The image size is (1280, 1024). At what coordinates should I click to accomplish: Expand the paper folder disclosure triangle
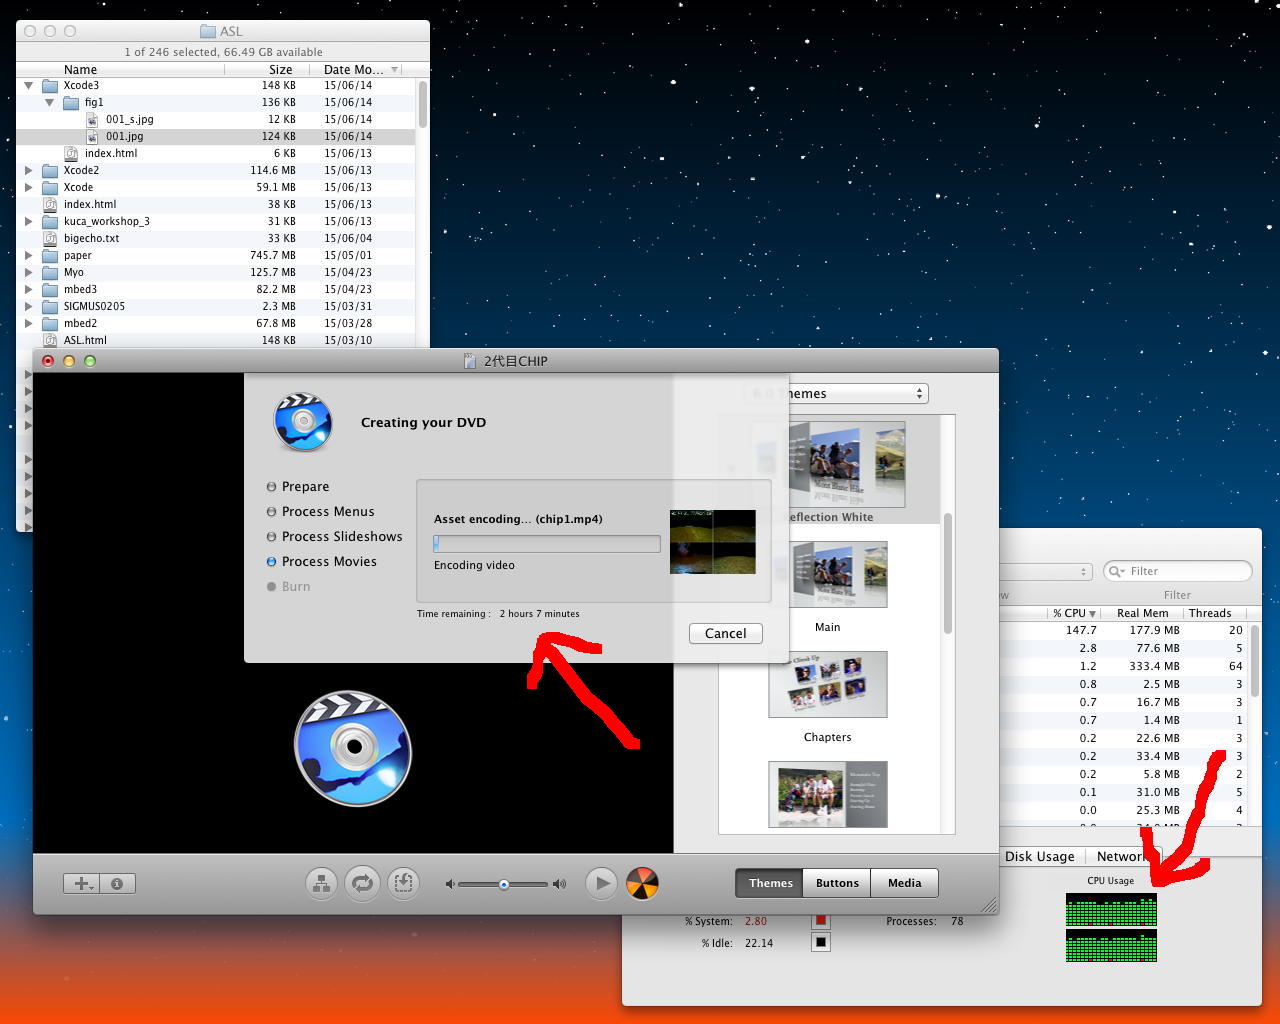point(29,255)
